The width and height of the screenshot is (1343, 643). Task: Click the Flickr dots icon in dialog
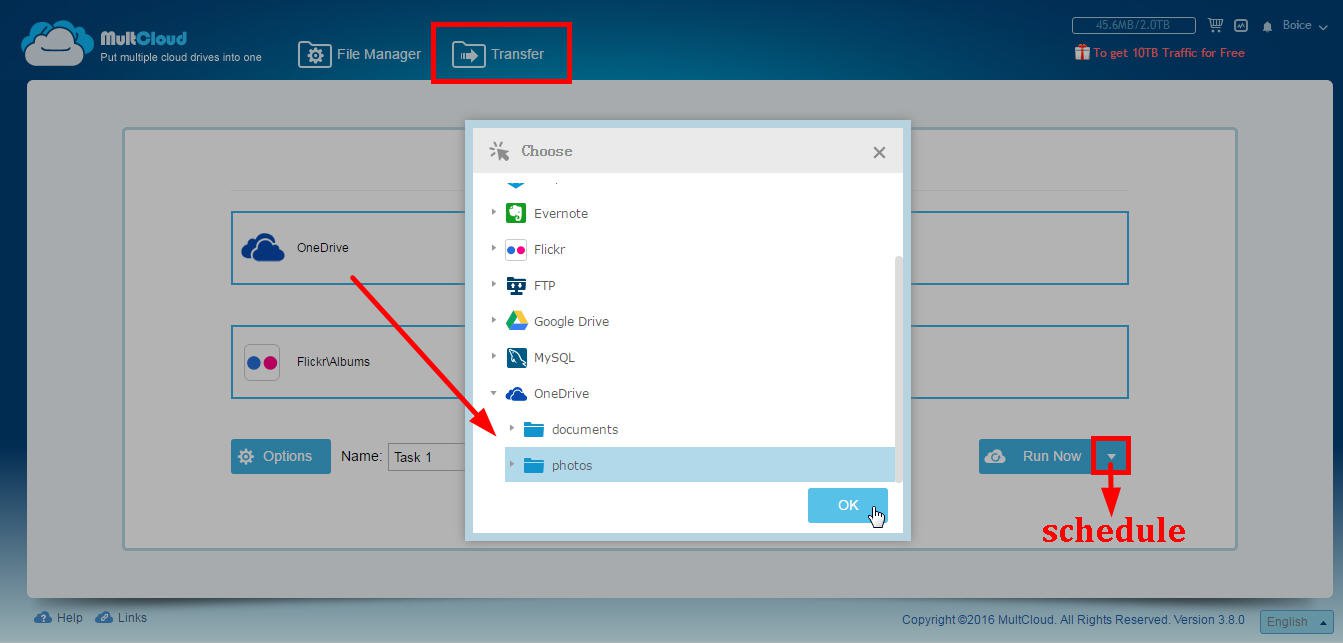(x=516, y=249)
